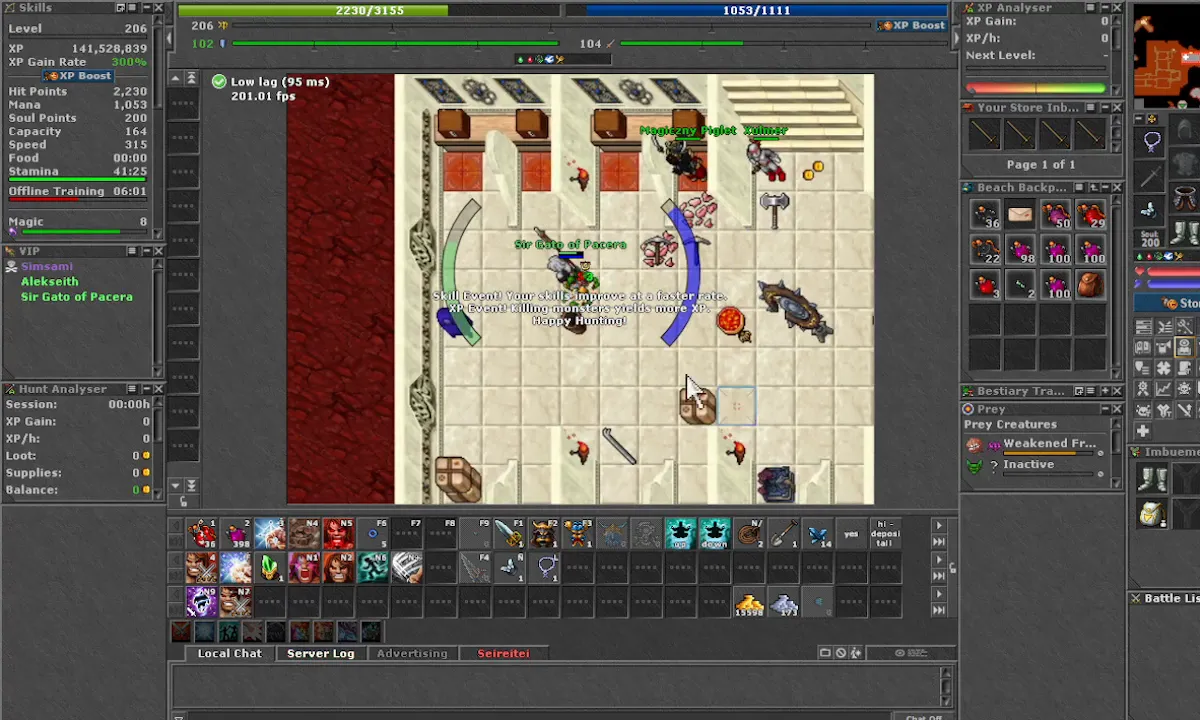Click the plus-shaped sidebar button

[x=1143, y=431]
